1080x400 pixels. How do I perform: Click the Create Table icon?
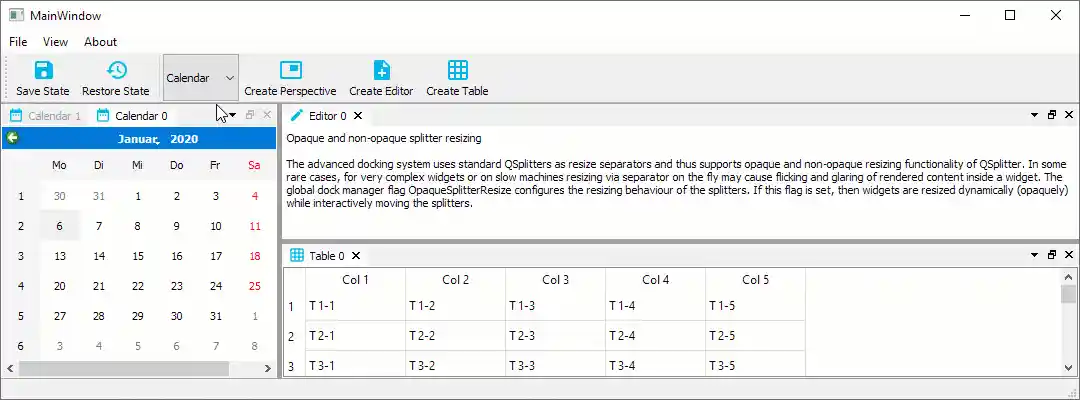457,70
